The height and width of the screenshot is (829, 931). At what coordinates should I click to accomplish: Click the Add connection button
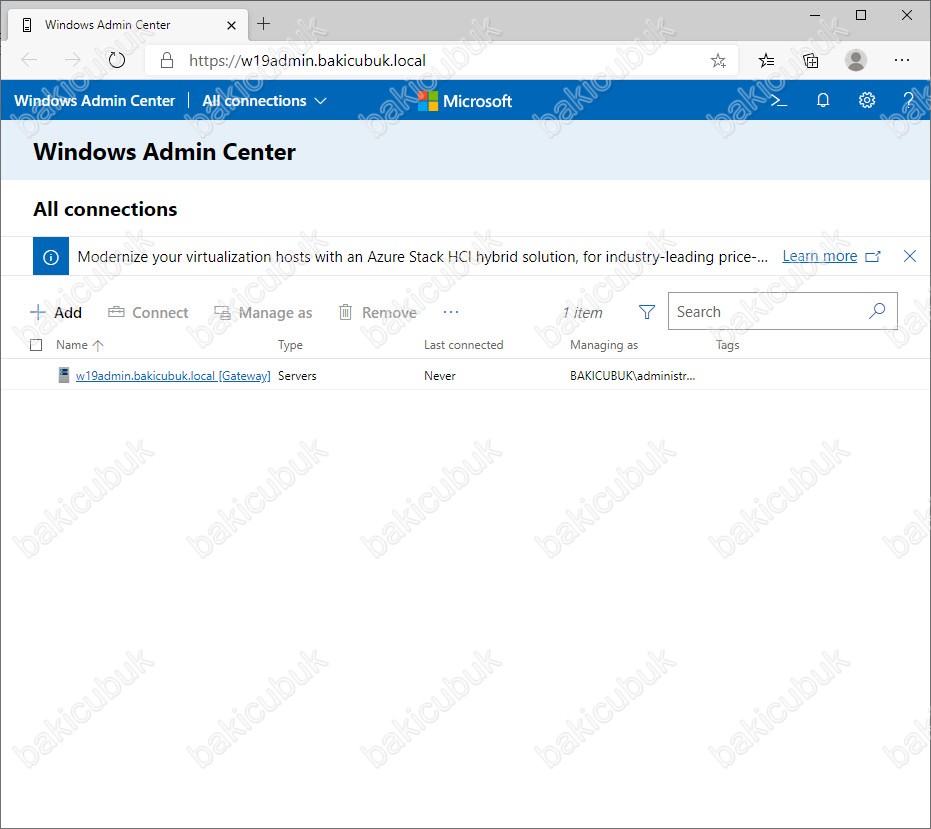pos(56,312)
